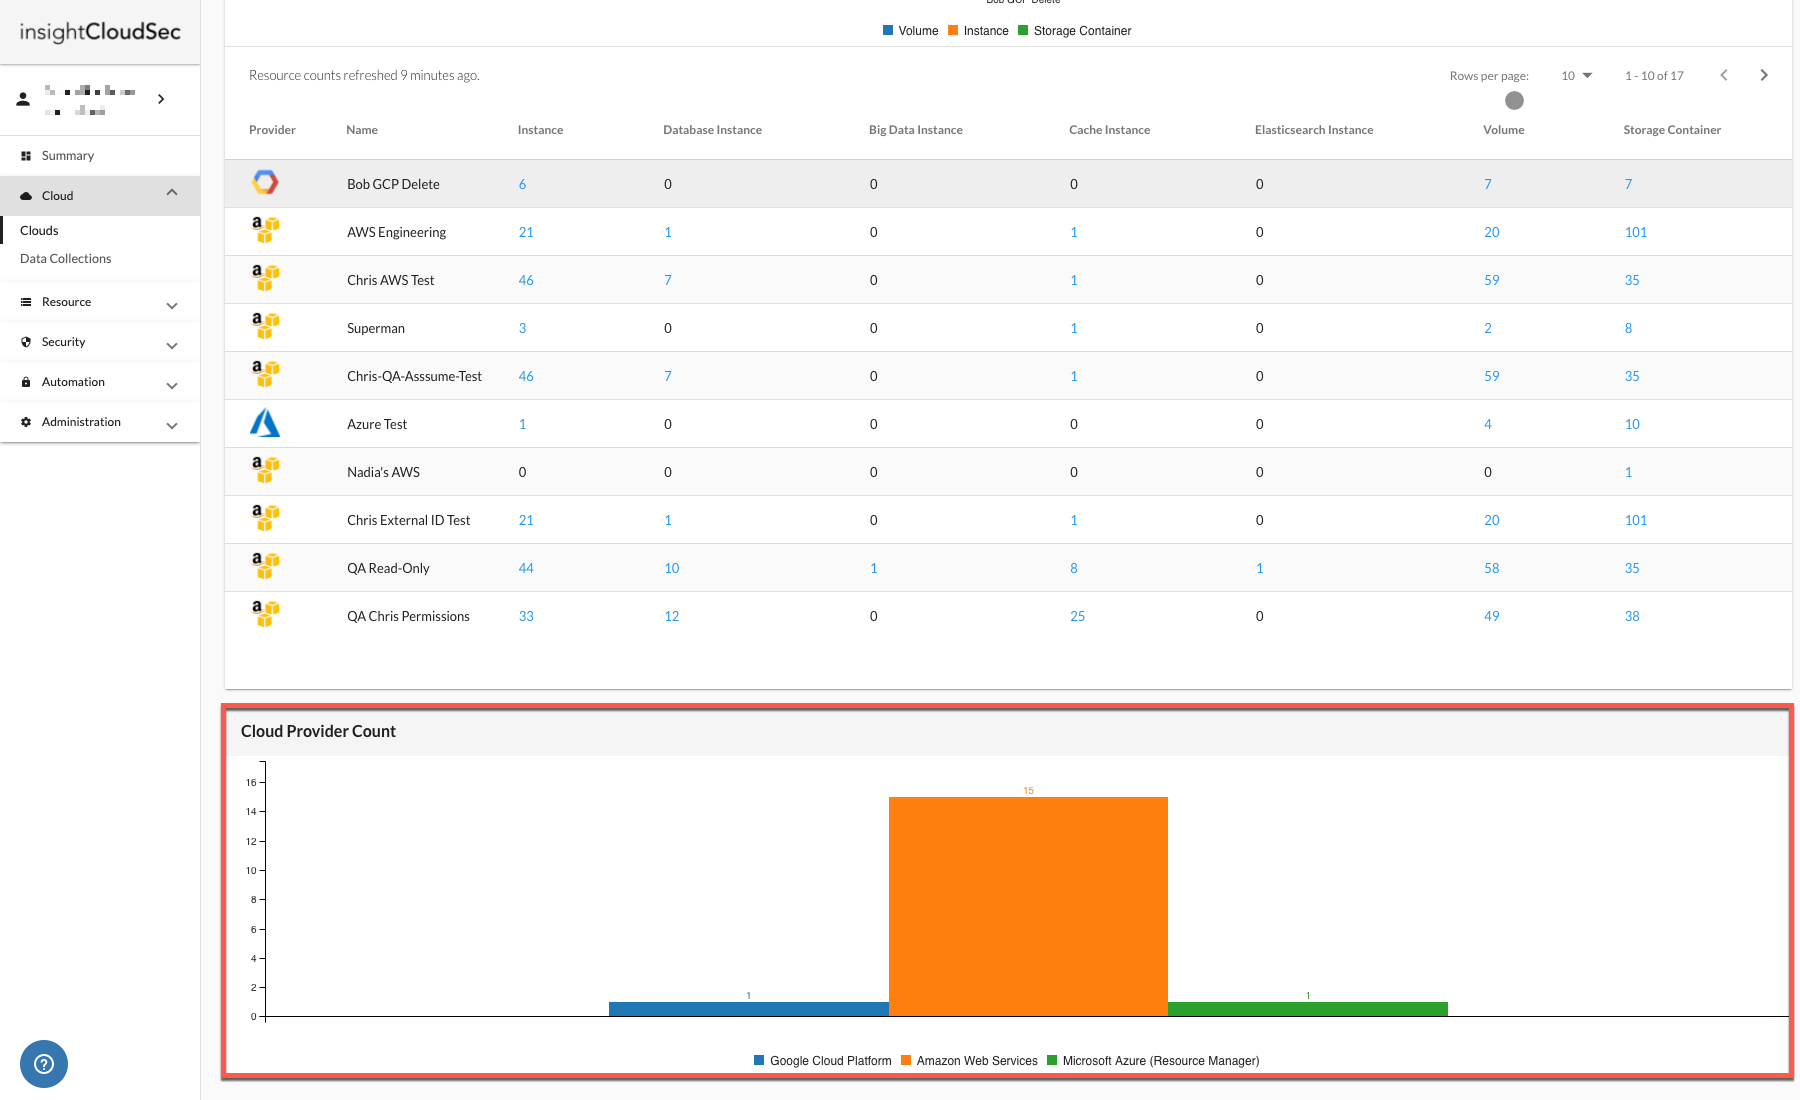Click the AWS icon for QA Chris Permissions
1800x1100 pixels.
[x=265, y=614]
